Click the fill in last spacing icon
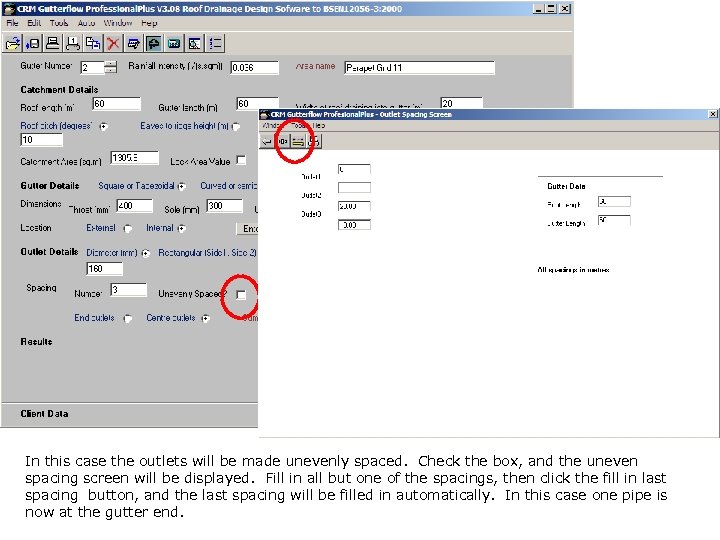Image resolution: width=720 pixels, height=540 pixels. click(x=298, y=141)
